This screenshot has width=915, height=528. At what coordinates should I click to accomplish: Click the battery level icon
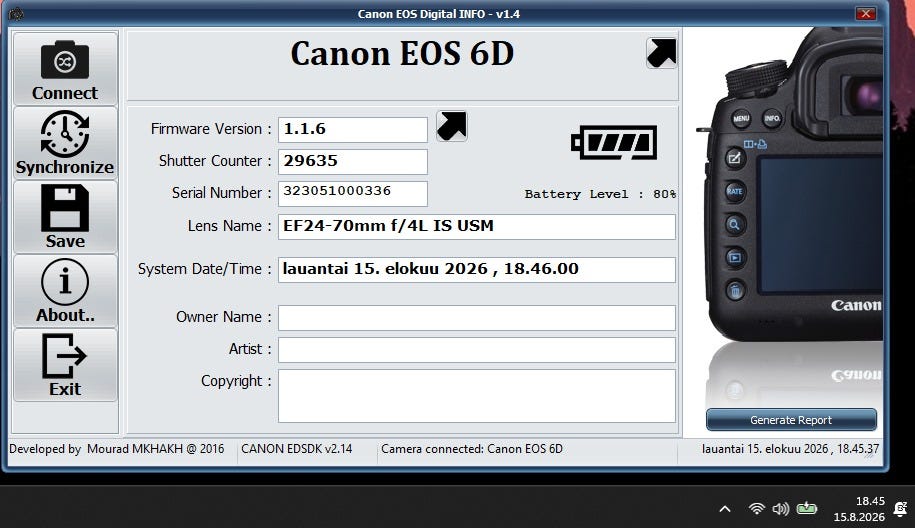point(614,142)
